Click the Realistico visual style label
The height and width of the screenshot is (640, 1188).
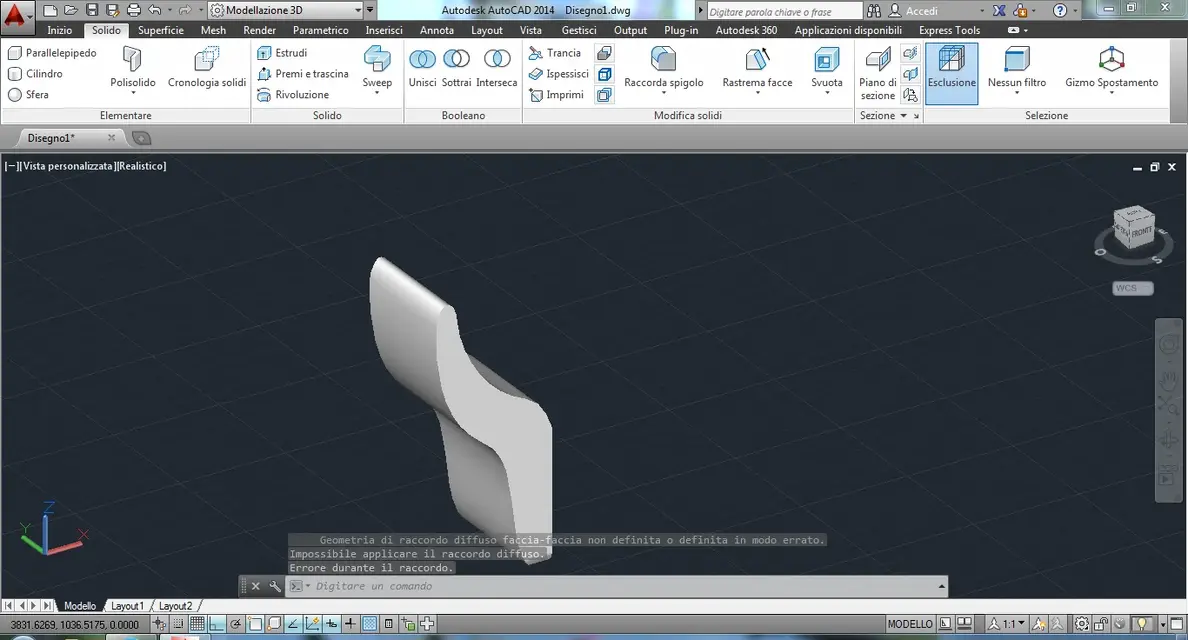click(141, 166)
